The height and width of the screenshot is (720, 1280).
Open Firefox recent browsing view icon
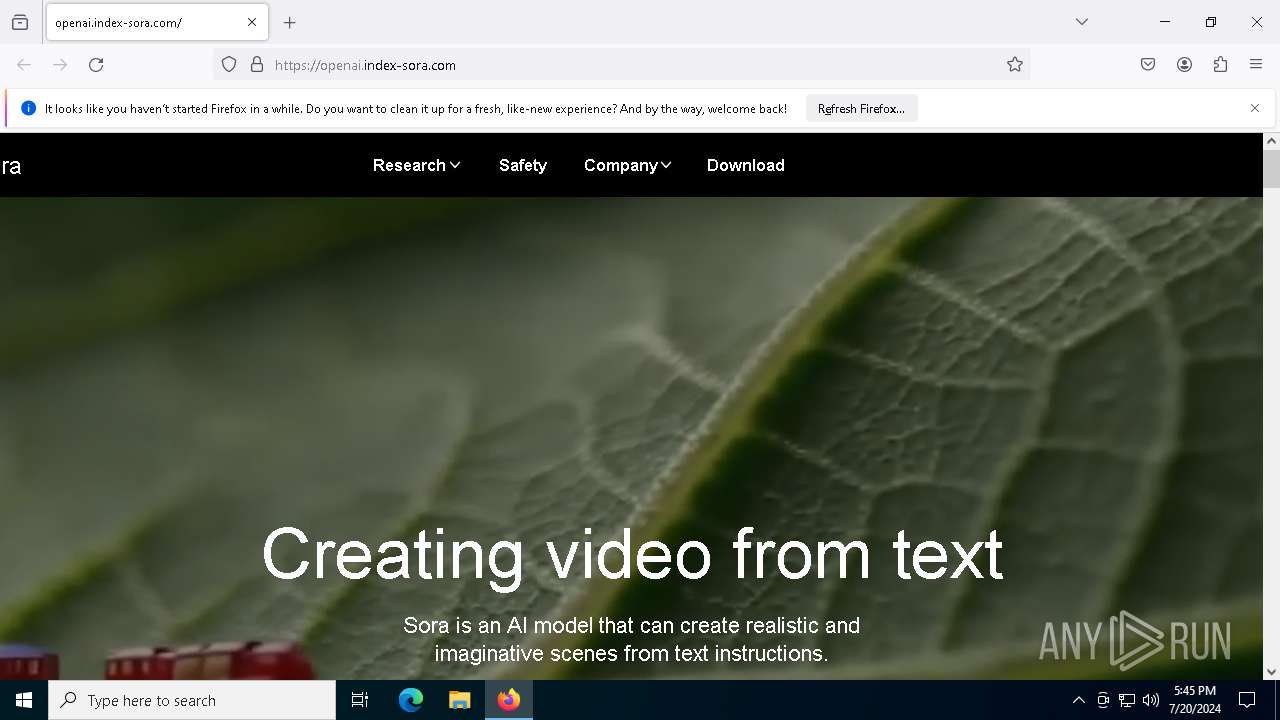point(20,22)
